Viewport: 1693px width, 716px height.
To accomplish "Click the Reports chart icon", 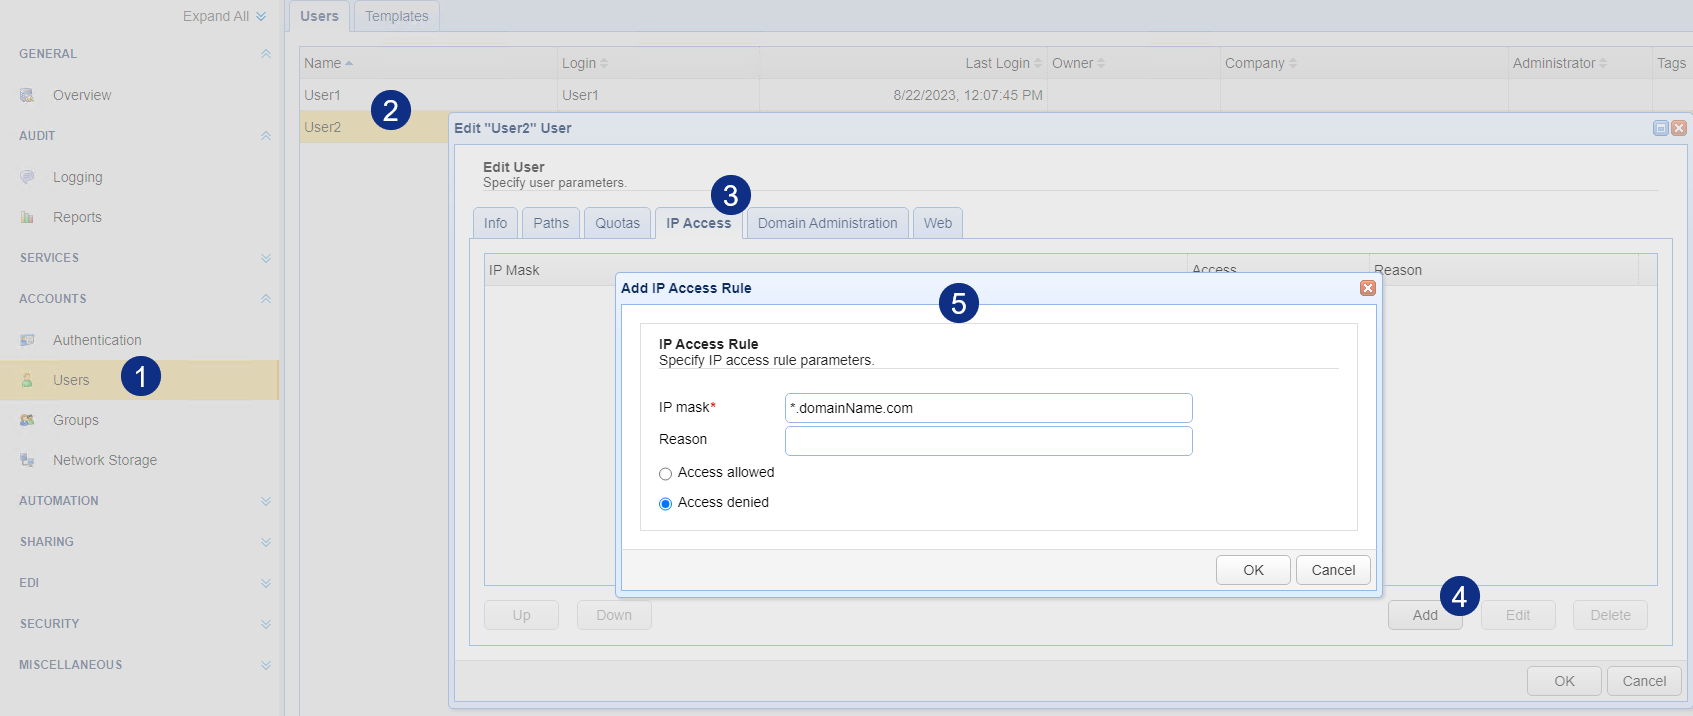I will point(27,217).
